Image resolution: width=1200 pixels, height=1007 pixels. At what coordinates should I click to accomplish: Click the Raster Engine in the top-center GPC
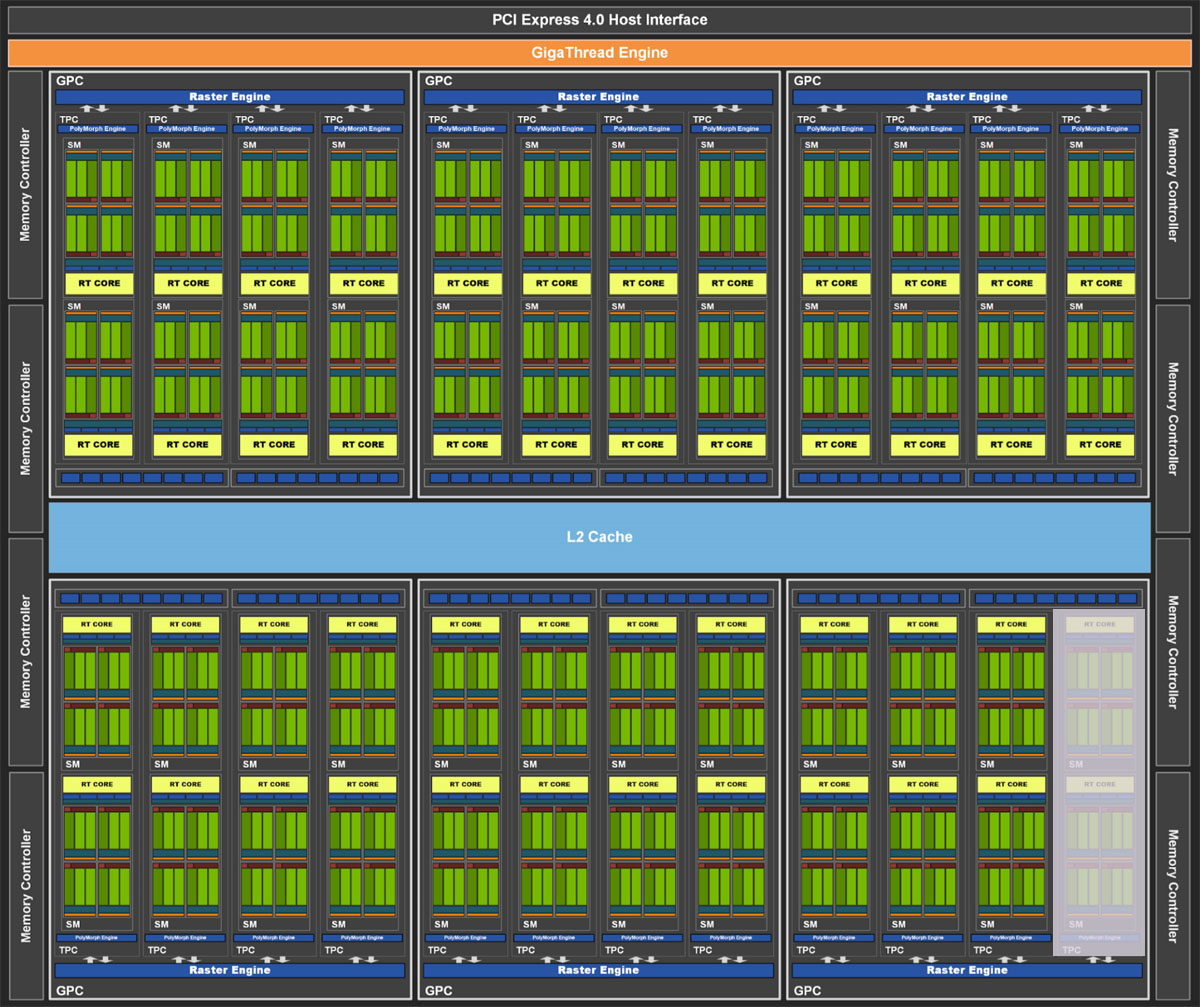[597, 97]
